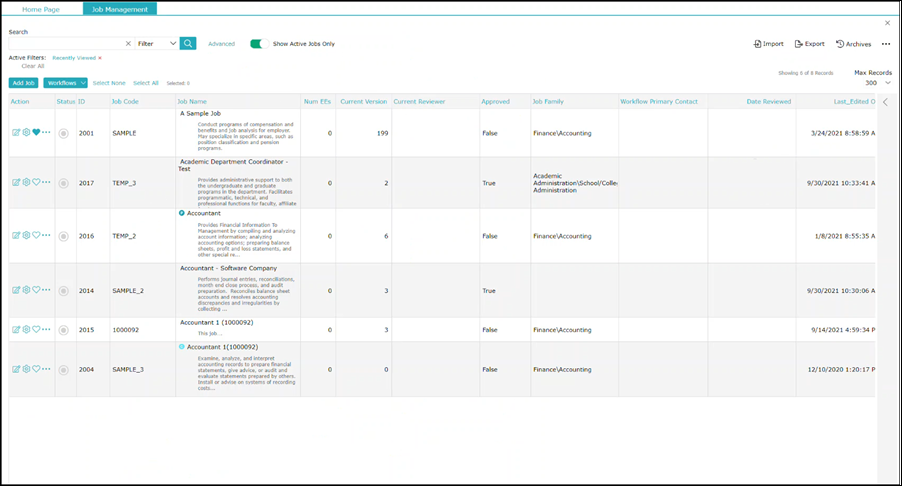
Task: Open Advanced search link
Action: point(221,44)
